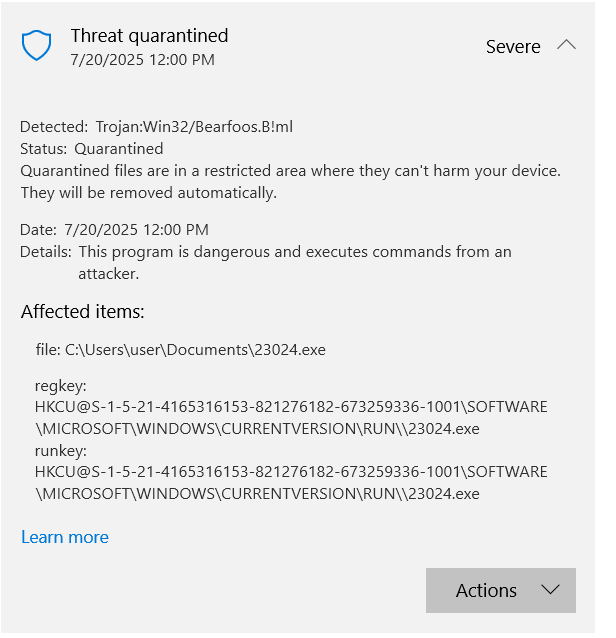The width and height of the screenshot is (616, 638).
Task: Click the restricted area description sentence
Action: point(291,171)
